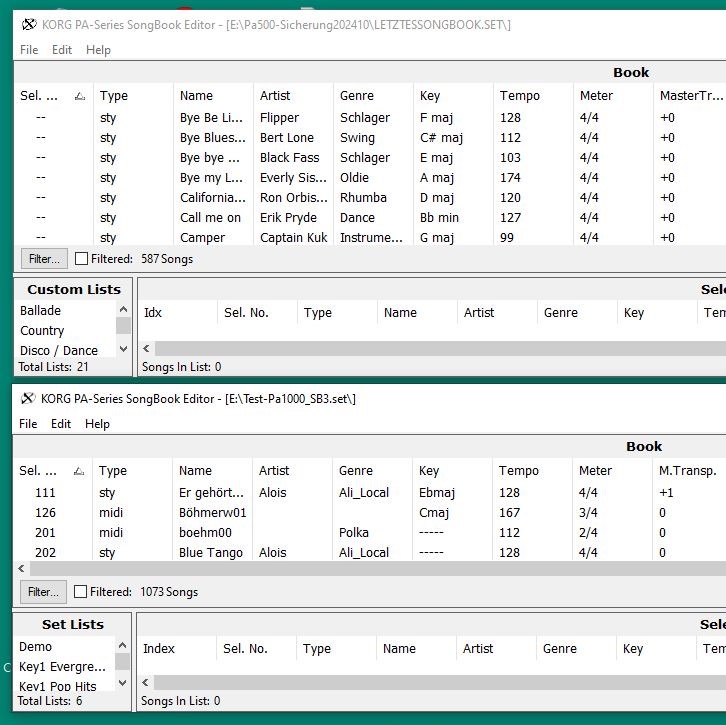Click Genre column header in upper Book table

tap(374, 96)
